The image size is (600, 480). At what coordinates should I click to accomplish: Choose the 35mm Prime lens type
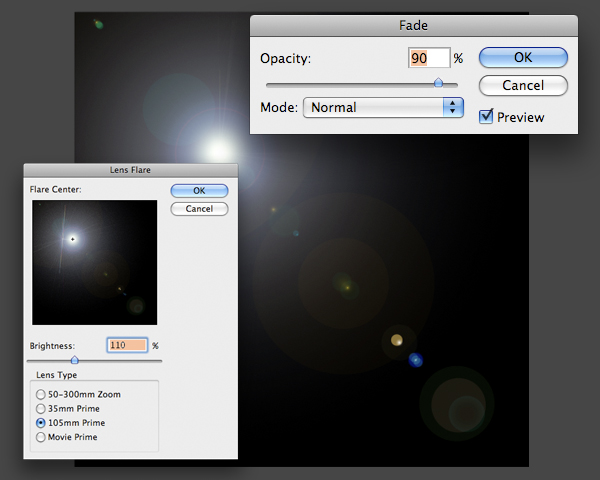pyautogui.click(x=41, y=409)
